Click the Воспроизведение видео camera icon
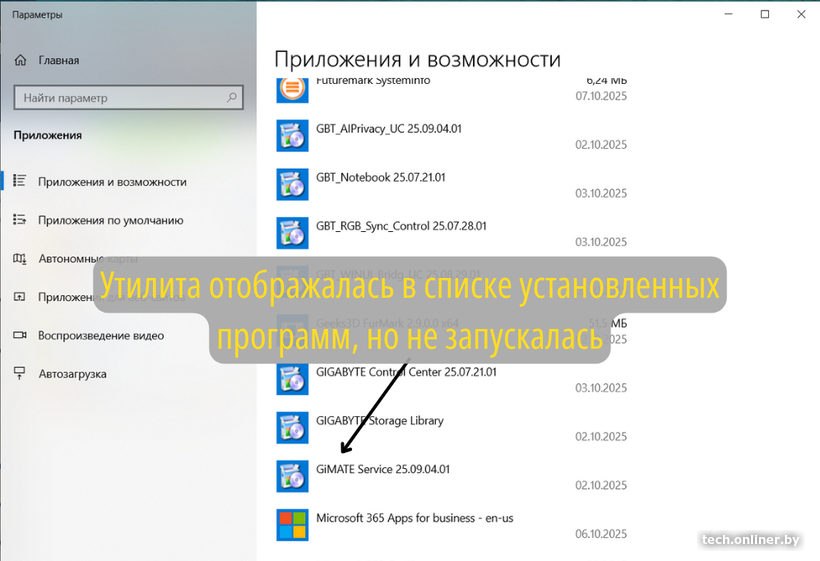This screenshot has height=561, width=820. click(x=19, y=335)
